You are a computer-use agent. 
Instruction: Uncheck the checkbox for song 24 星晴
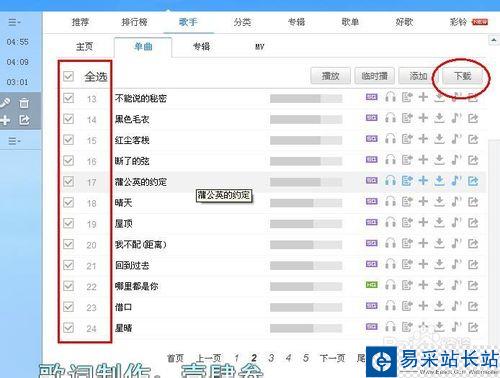point(68,328)
